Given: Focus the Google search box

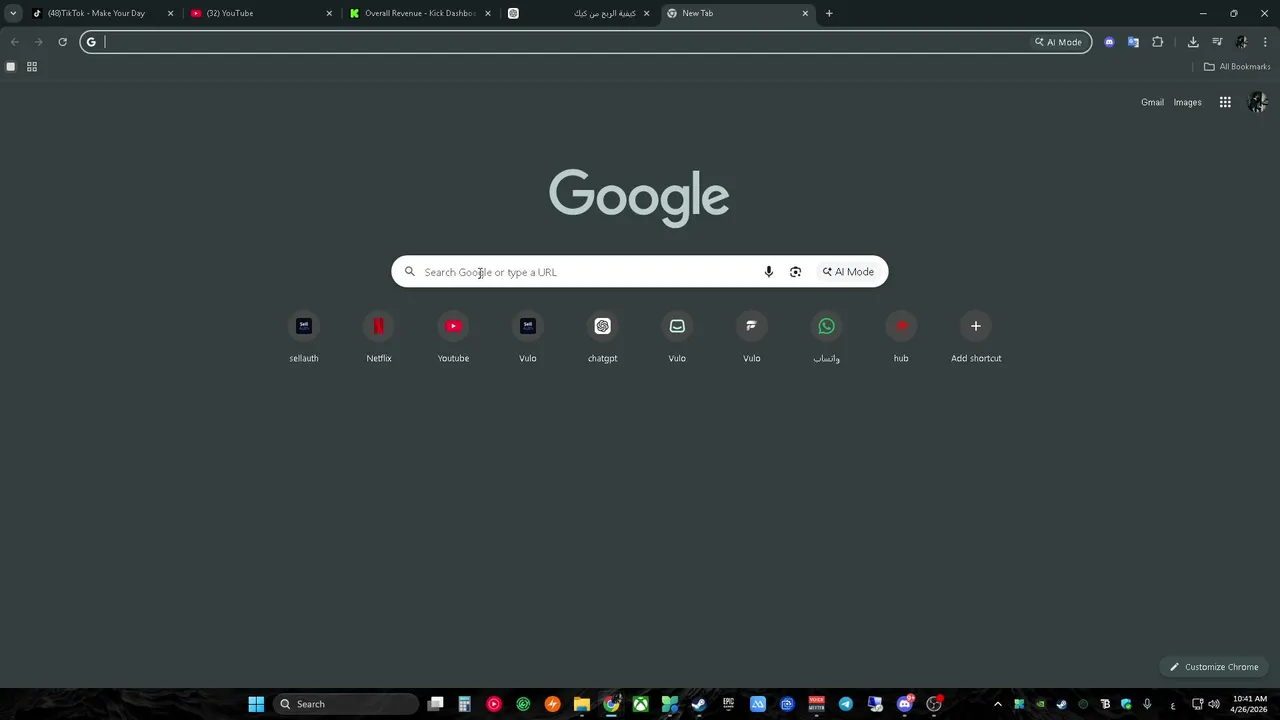Looking at the screenshot, I should pos(639,272).
